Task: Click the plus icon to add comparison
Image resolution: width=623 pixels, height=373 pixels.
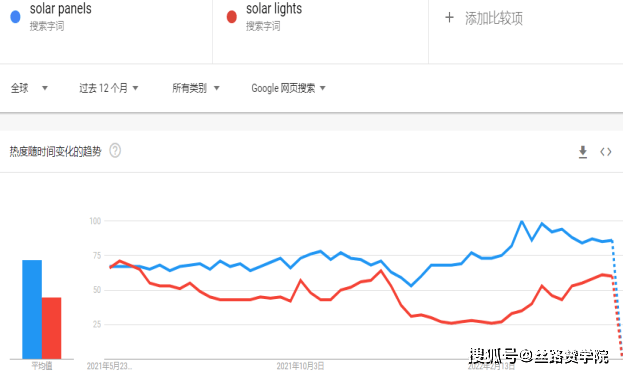Action: pos(449,17)
